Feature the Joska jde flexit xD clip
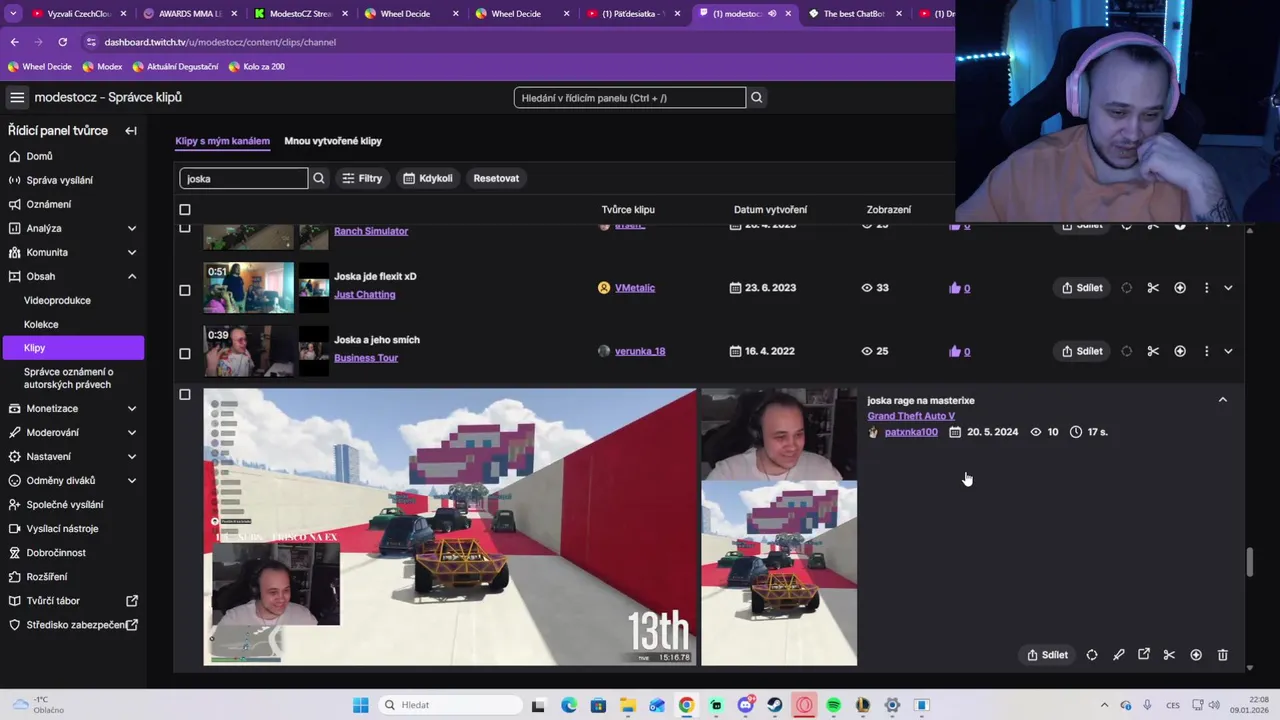Screen dimensions: 1280x720 [1127, 288]
